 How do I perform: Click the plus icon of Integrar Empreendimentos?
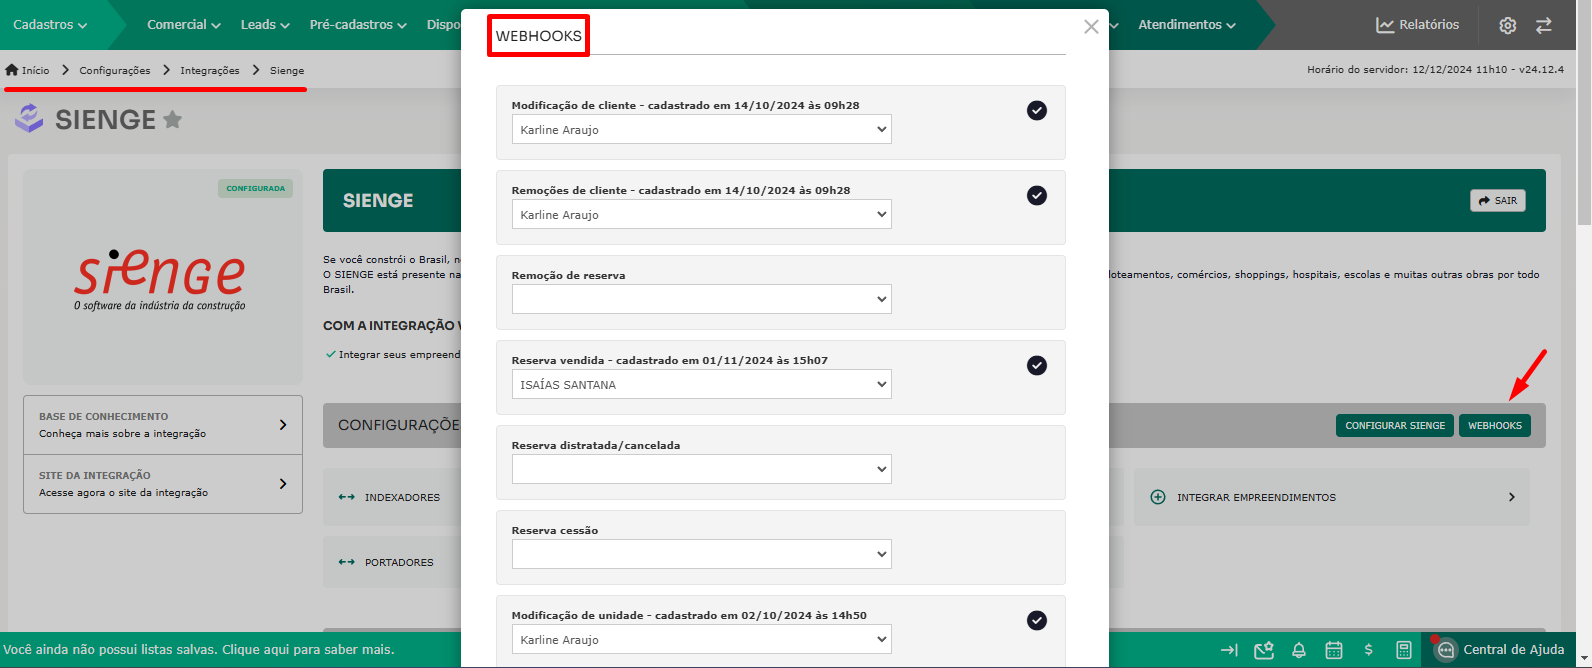(x=1158, y=497)
